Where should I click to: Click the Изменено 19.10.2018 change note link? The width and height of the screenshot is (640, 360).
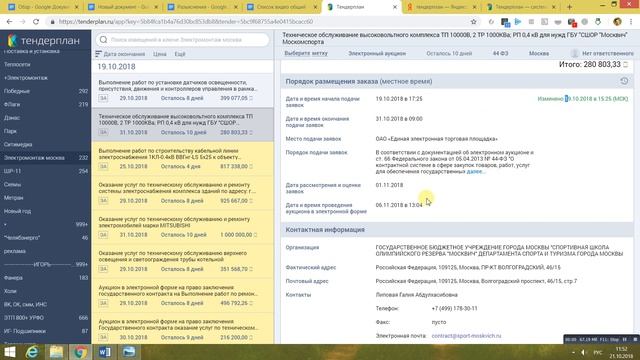pyautogui.click(x=582, y=99)
